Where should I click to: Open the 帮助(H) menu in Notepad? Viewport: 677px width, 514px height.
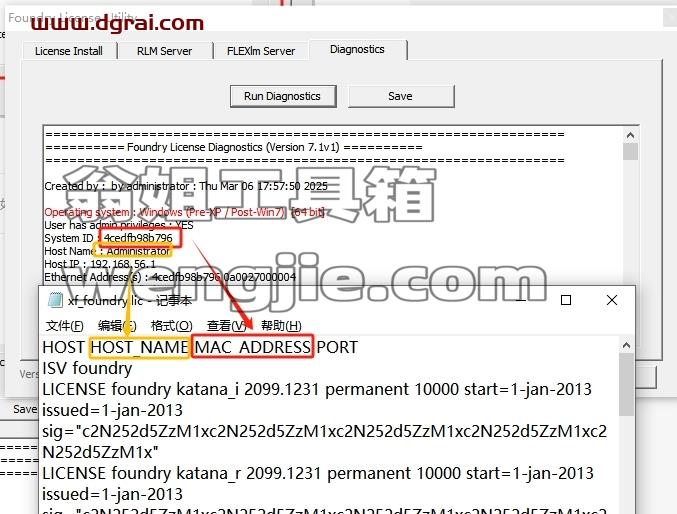pyautogui.click(x=281, y=325)
